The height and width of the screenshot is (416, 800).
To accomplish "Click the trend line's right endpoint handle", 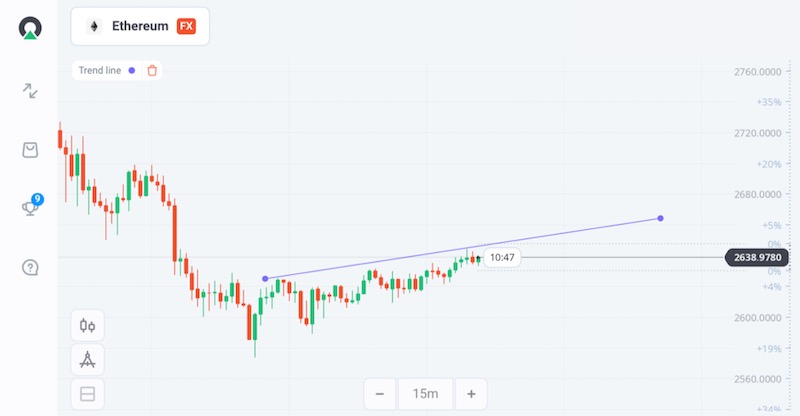I will [x=660, y=218].
